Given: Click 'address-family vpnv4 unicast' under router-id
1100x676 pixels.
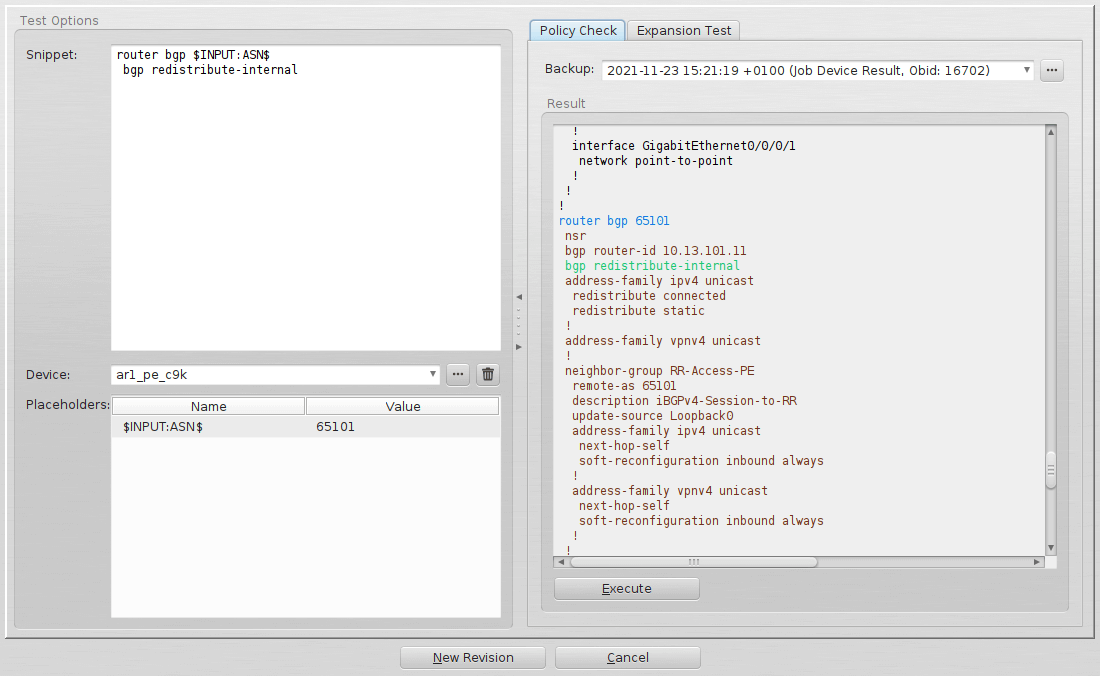Looking at the screenshot, I should pyautogui.click(x=663, y=341).
